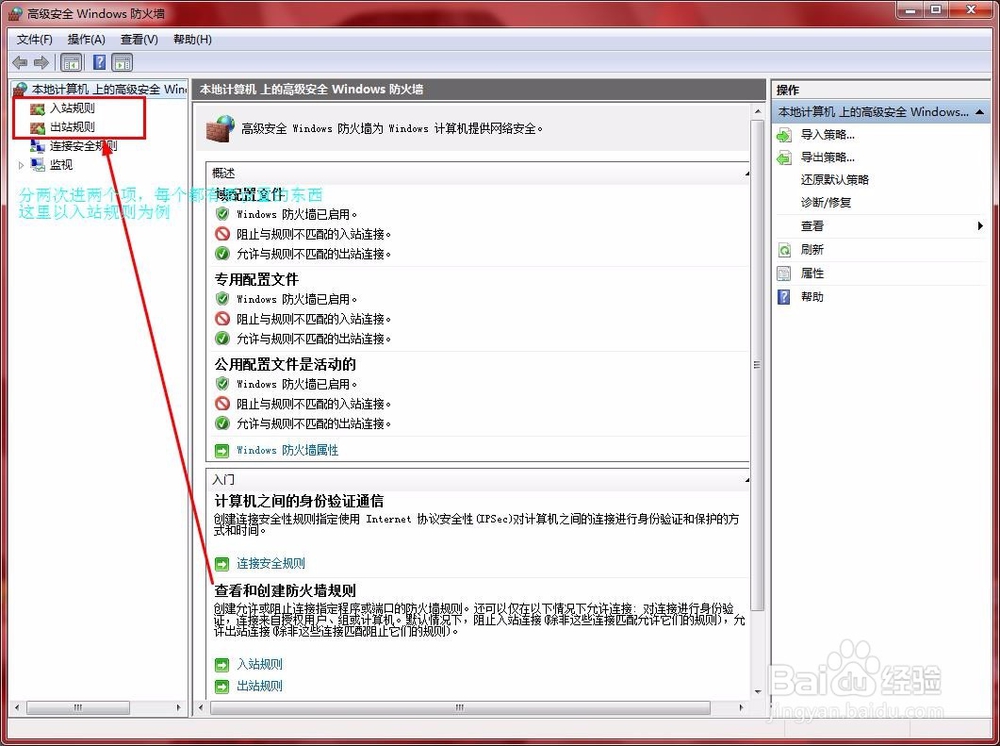The height and width of the screenshot is (746, 1000).
Task: Collapse the 入门 section
Action: pyautogui.click(x=747, y=479)
